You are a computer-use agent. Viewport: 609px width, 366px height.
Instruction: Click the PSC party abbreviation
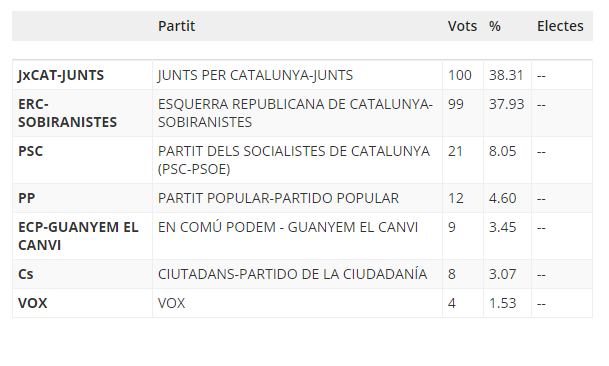tap(30, 151)
